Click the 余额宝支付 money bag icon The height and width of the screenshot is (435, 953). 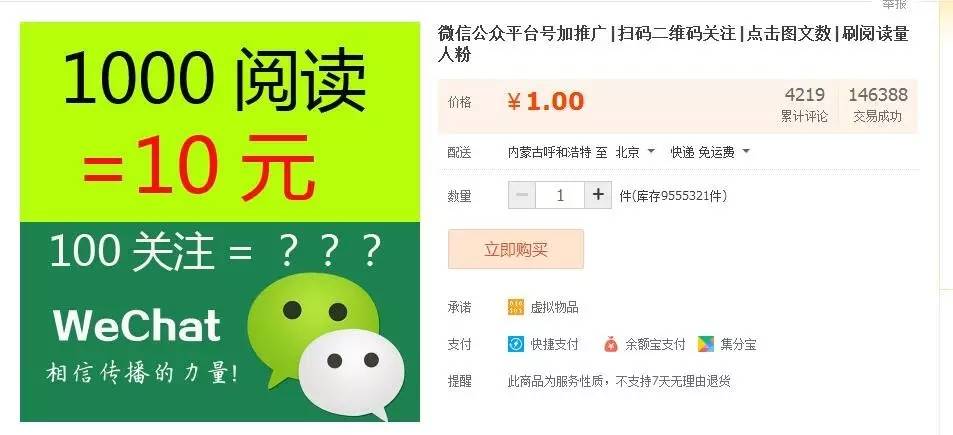pos(611,344)
